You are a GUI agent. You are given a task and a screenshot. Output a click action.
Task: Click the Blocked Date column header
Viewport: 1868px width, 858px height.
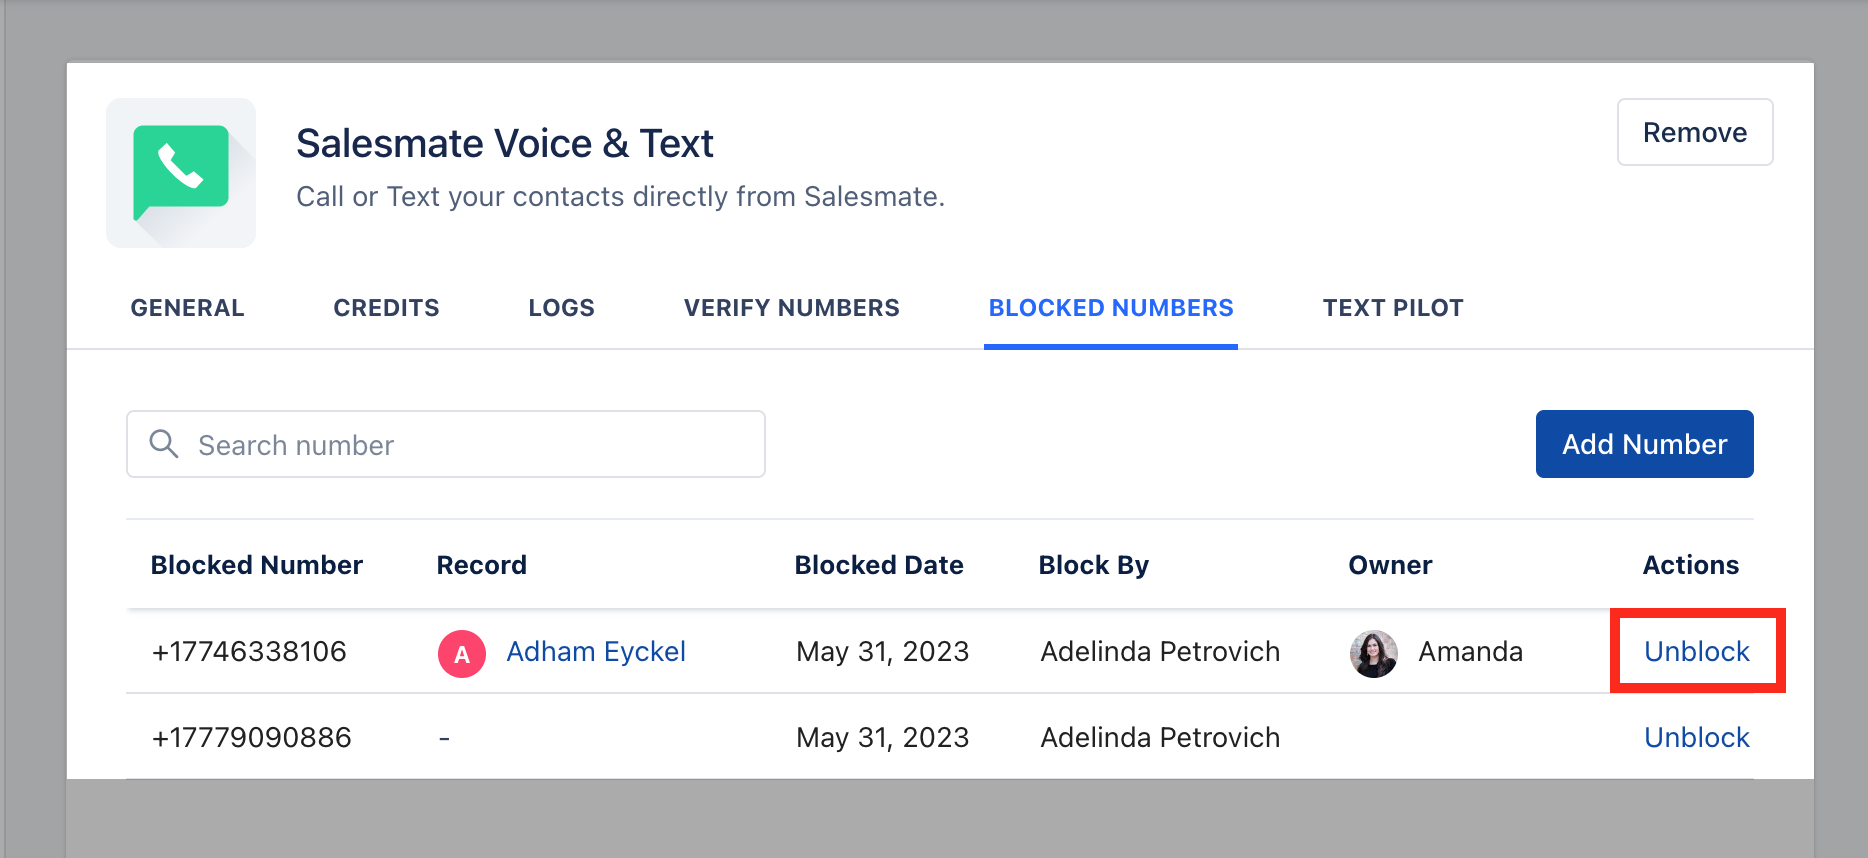pos(879,565)
